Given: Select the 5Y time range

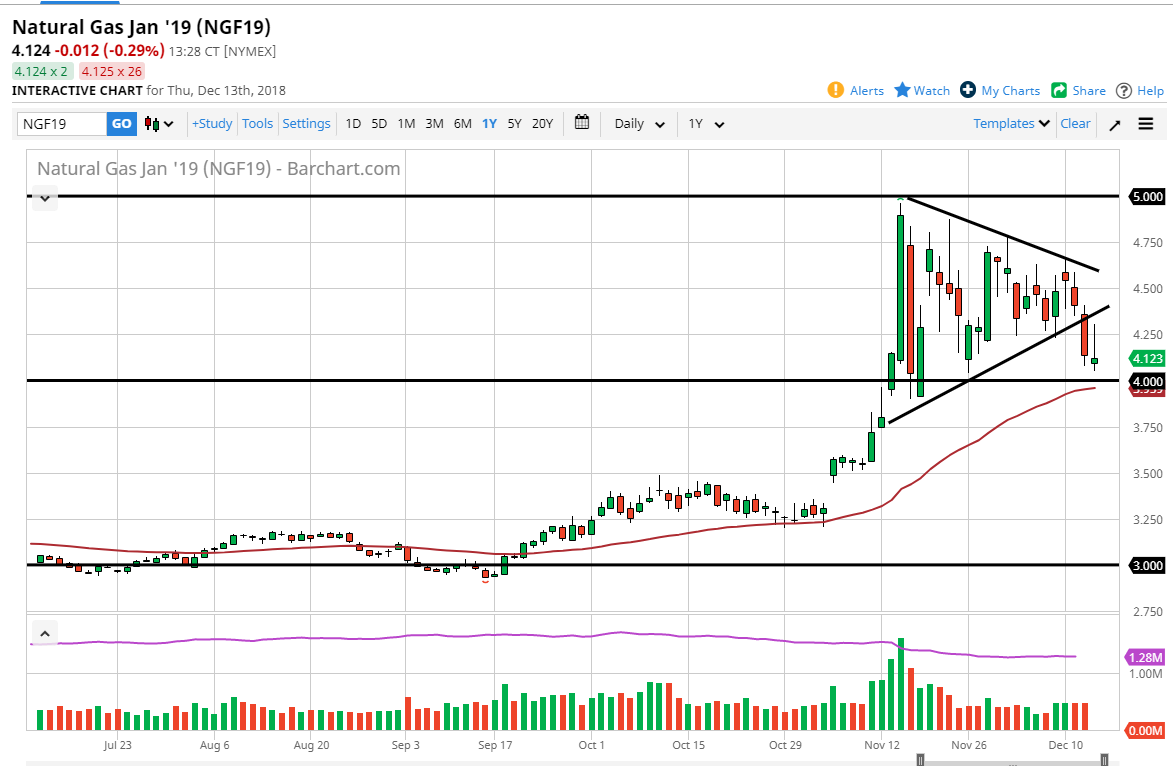Looking at the screenshot, I should [514, 124].
